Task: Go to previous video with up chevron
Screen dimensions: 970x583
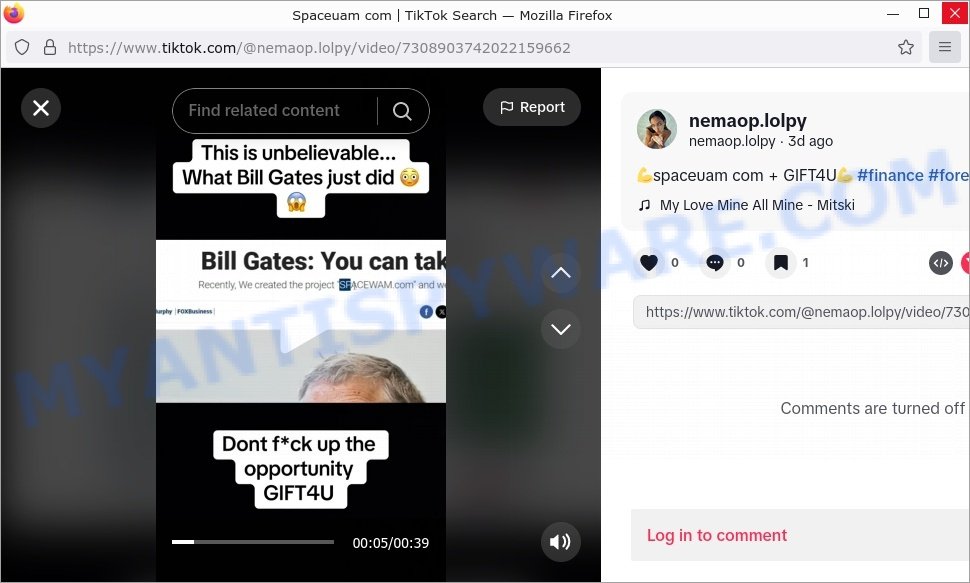Action: 560,273
